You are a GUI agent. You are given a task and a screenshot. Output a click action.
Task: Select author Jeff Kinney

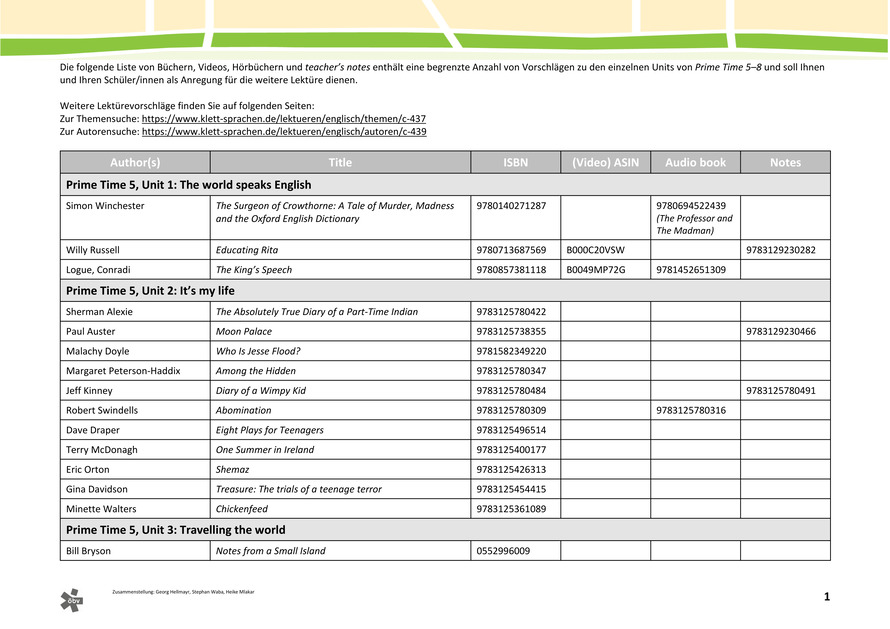pos(89,391)
